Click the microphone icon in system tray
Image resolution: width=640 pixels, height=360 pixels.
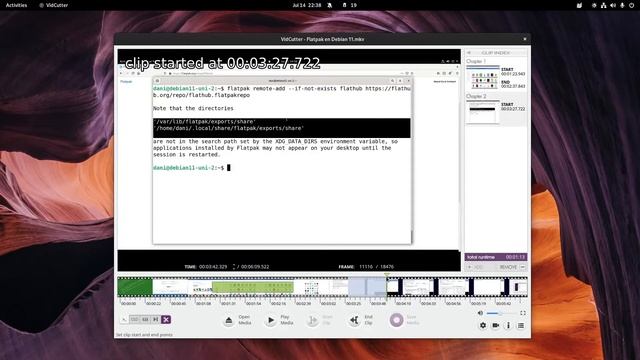click(x=622, y=5)
